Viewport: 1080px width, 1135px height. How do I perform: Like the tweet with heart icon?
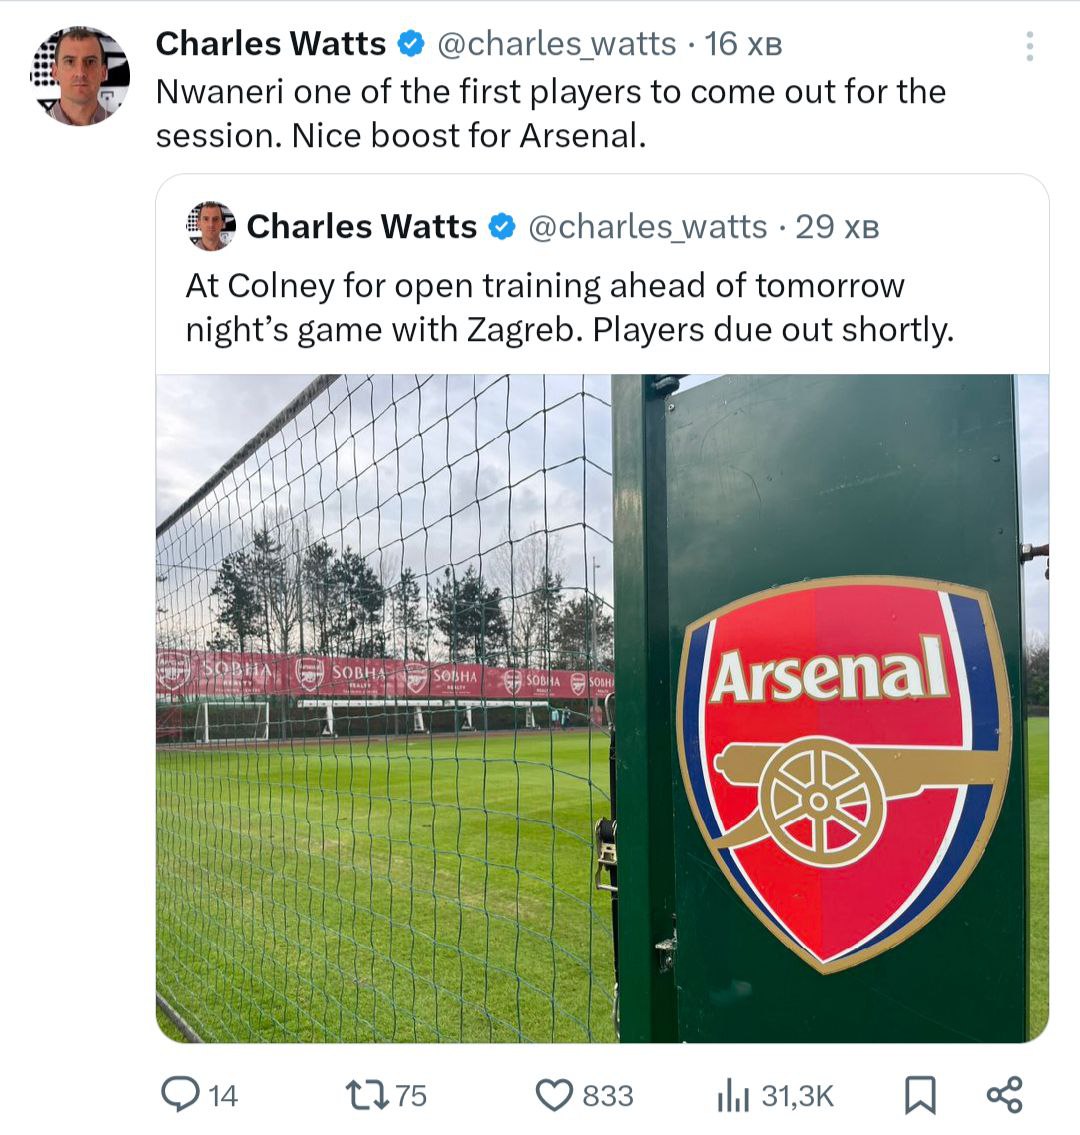pos(554,1094)
